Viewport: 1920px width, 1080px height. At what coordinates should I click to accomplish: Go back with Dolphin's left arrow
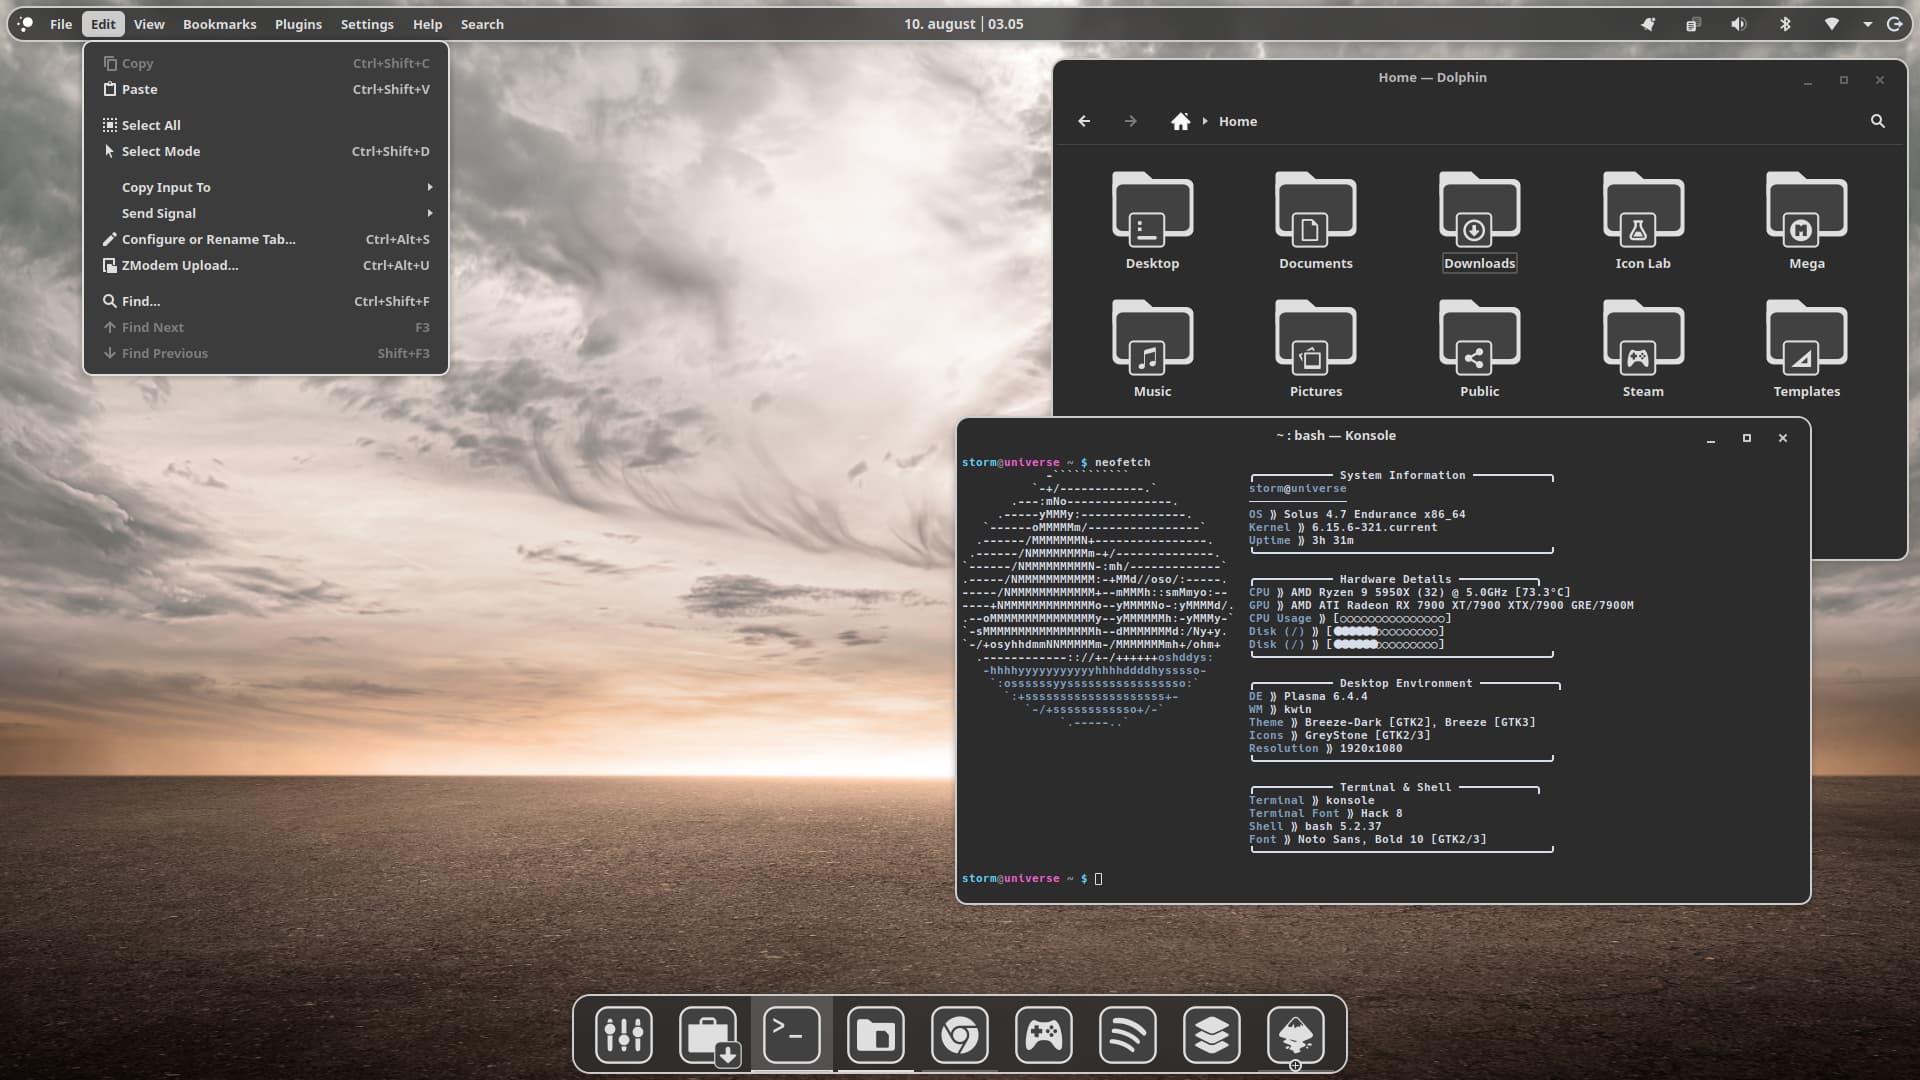(1084, 121)
